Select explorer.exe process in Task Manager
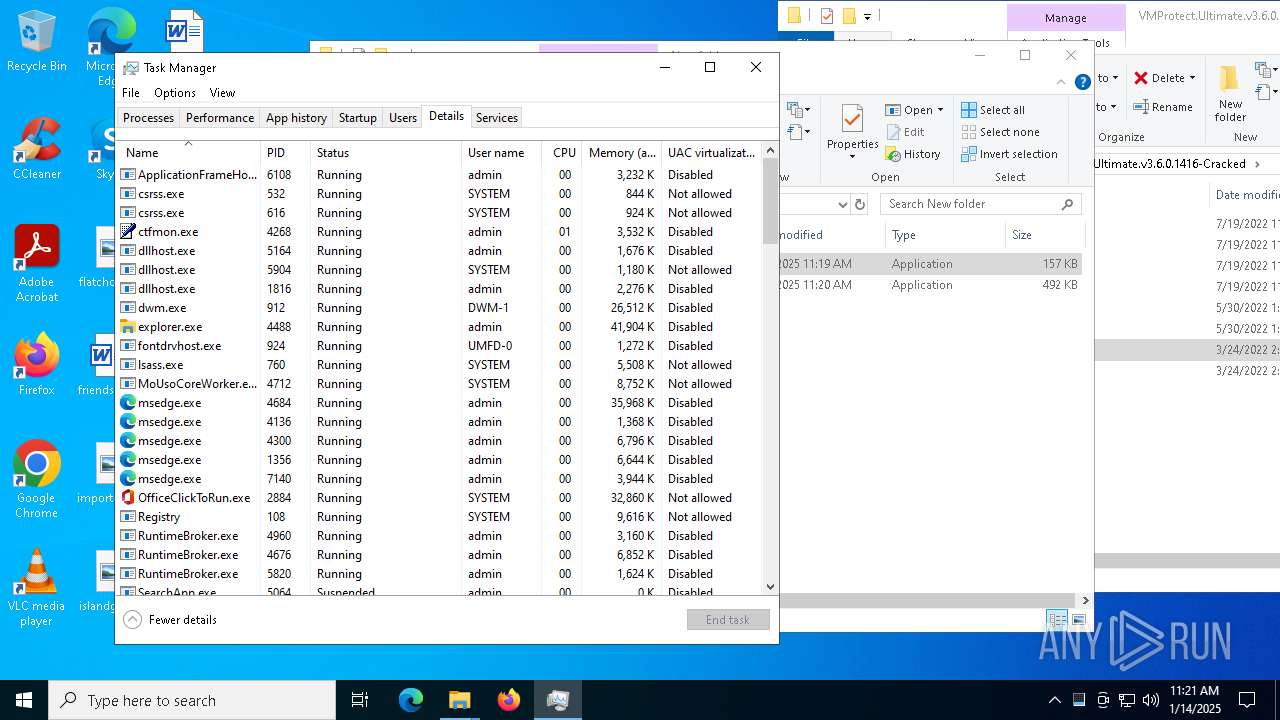The height and width of the screenshot is (720, 1280). click(440, 327)
